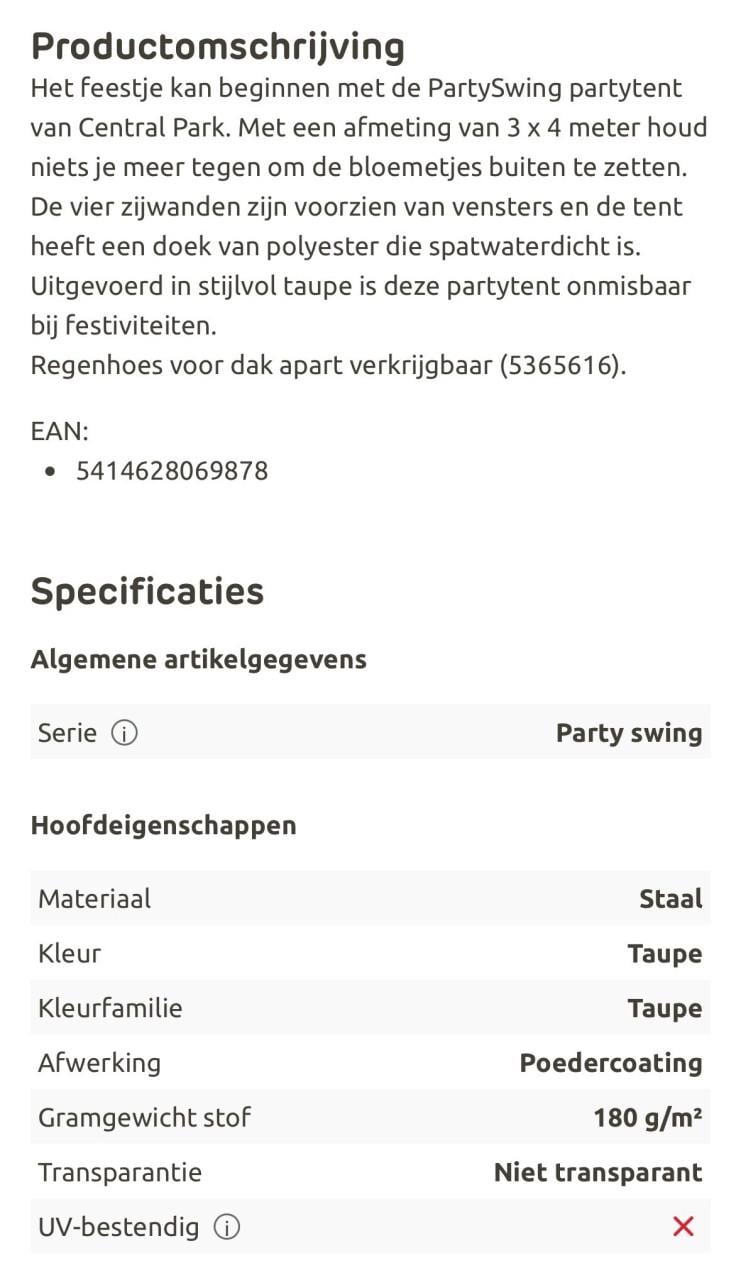Click the red cross in UV-bestendig row
Viewport: 741px width, 1280px height.
coord(683,1227)
